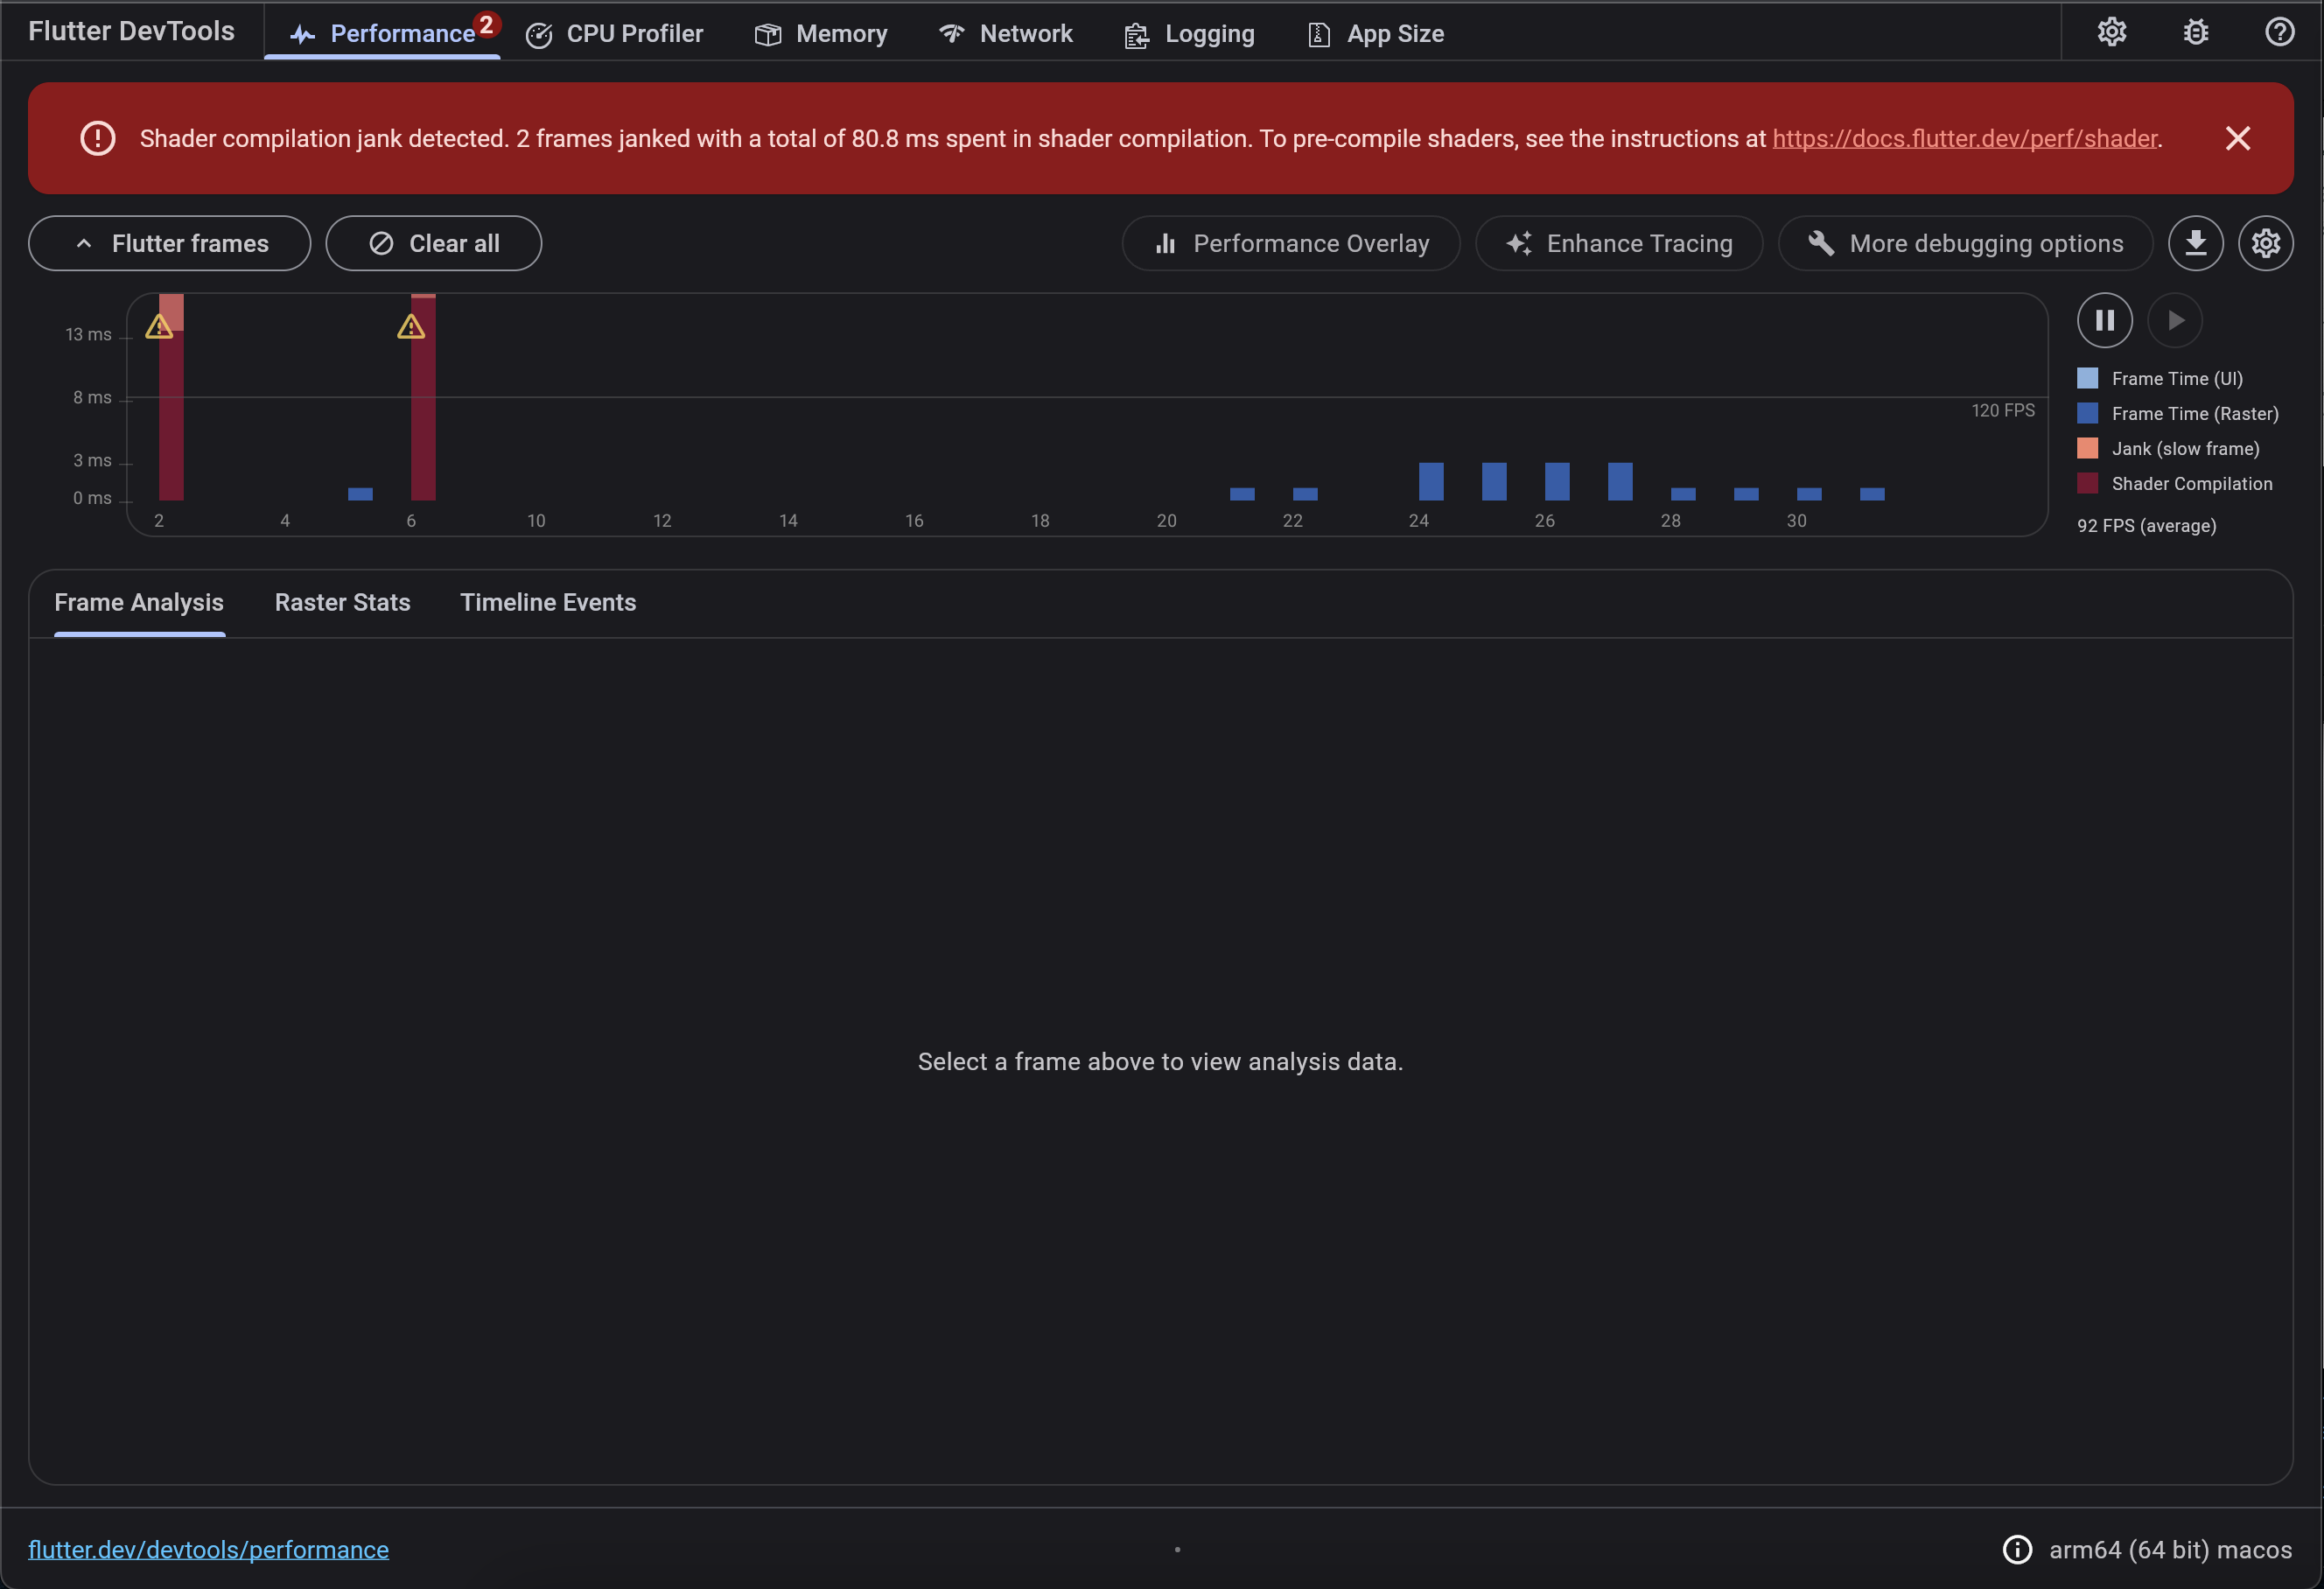Click the bug report icon

tap(2195, 32)
